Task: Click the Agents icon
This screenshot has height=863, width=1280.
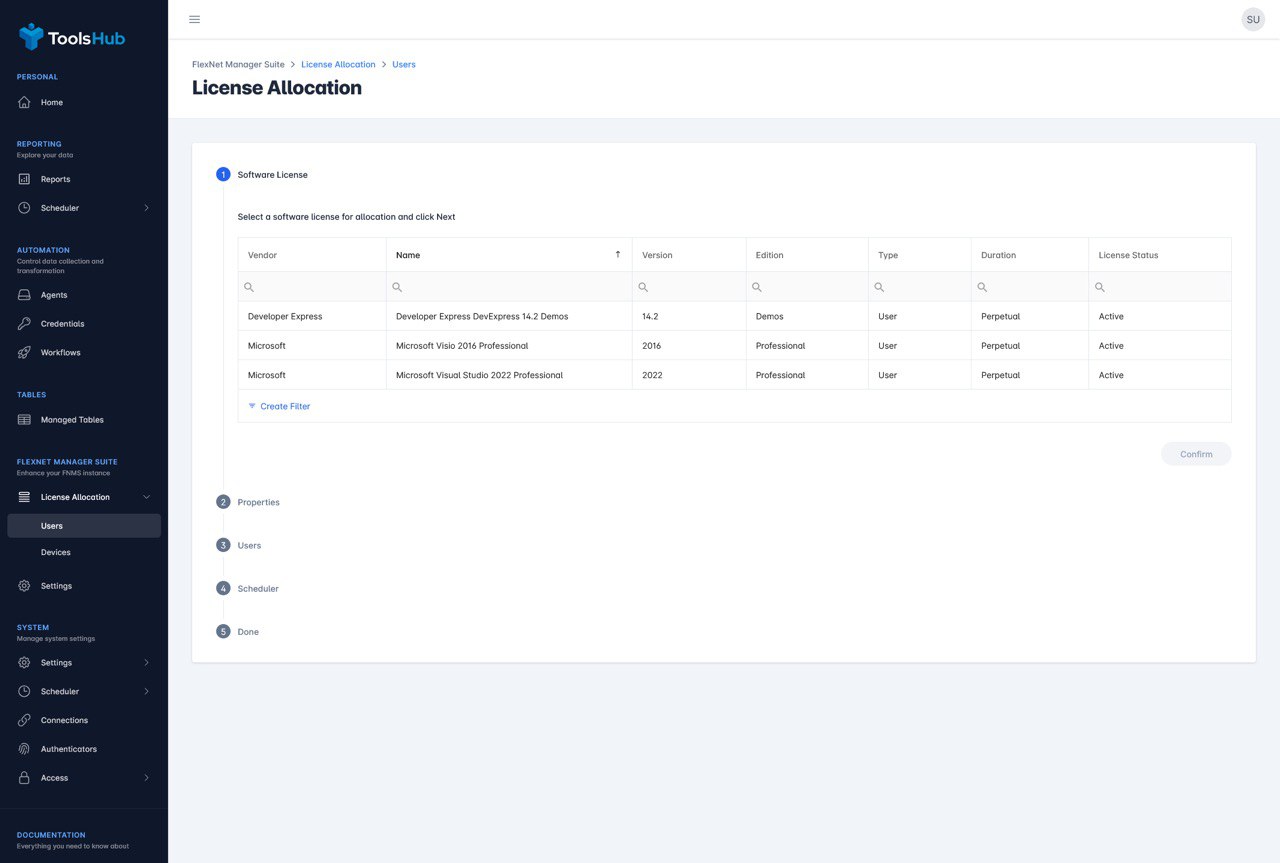Action: tap(24, 295)
